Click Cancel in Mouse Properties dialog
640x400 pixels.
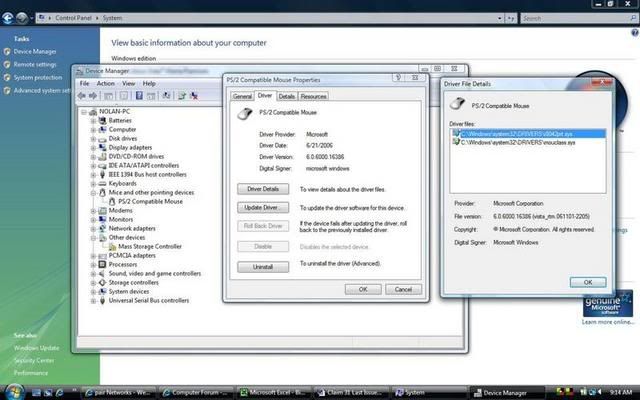(403, 289)
